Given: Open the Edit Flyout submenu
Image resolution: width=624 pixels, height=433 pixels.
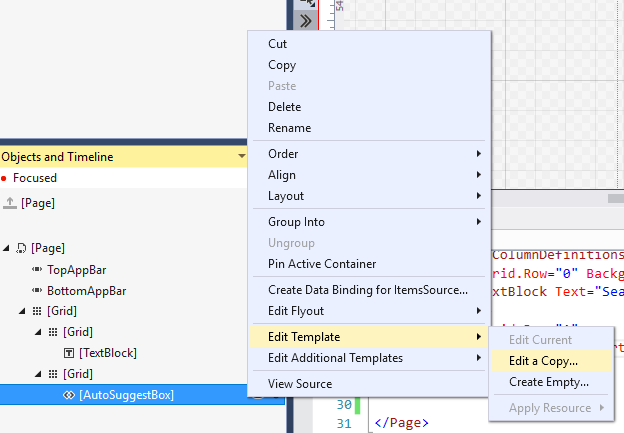Looking at the screenshot, I should (x=369, y=311).
